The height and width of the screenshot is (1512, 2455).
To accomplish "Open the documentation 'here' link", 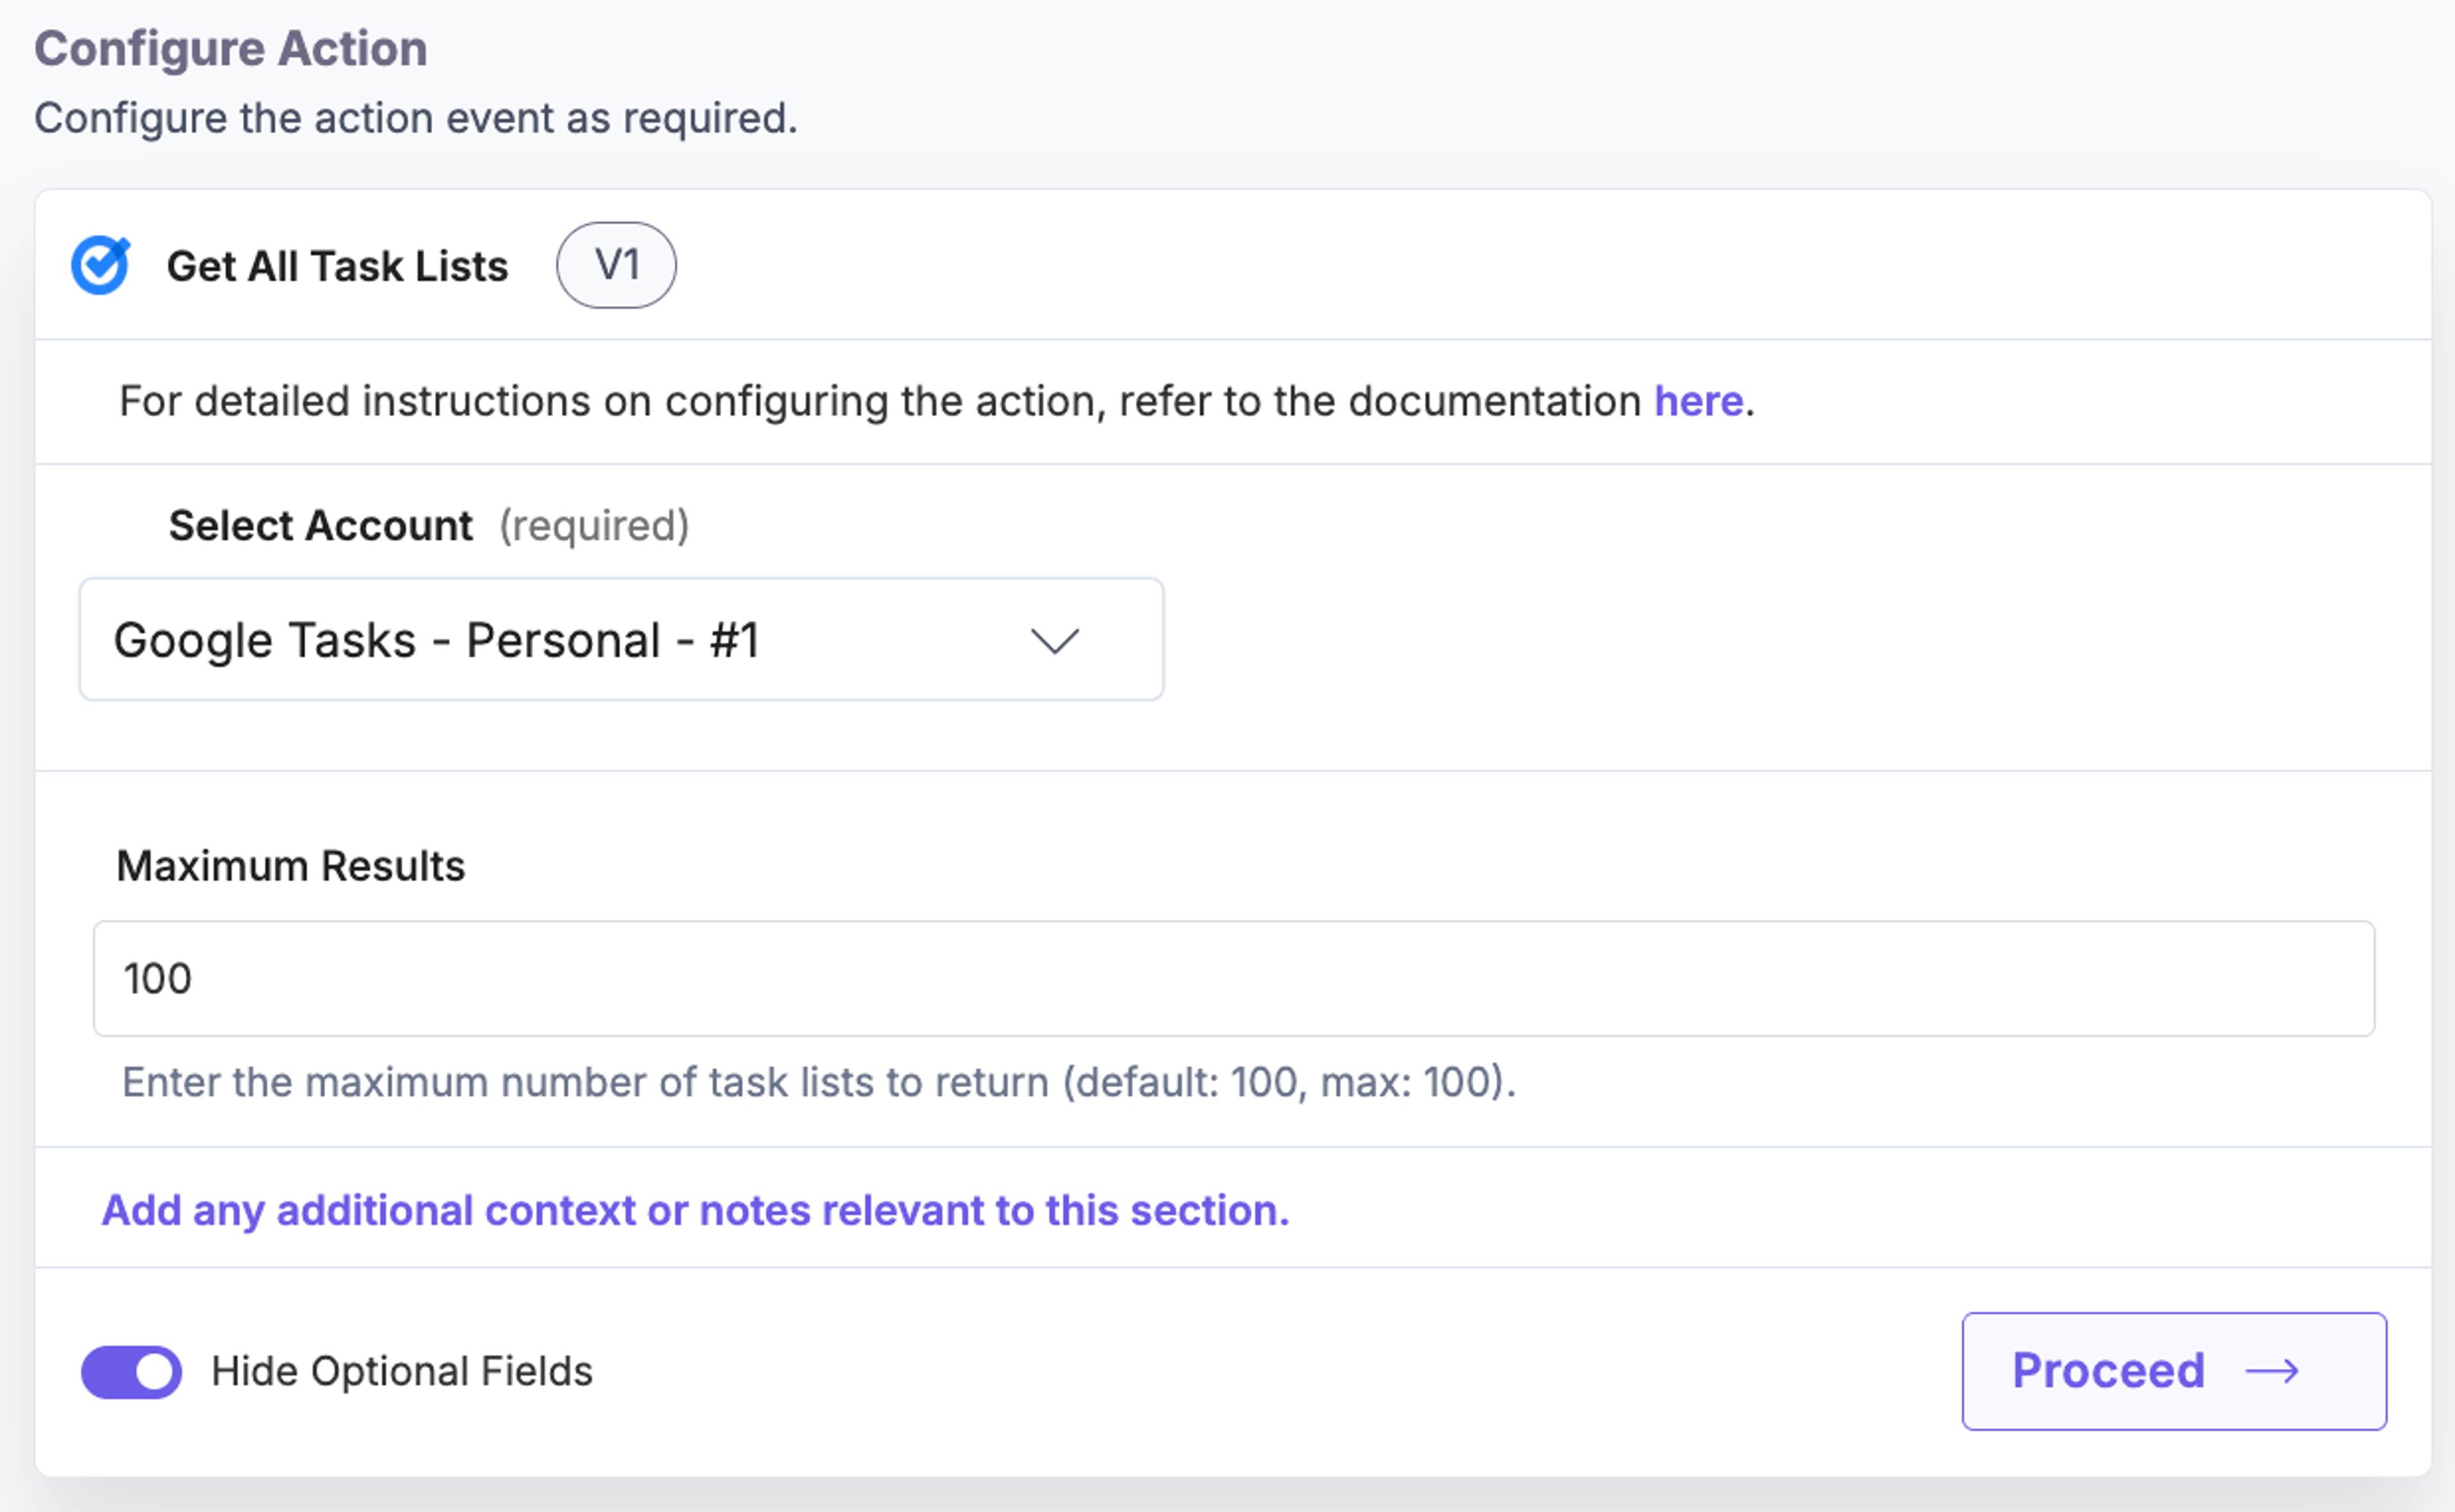I will coord(1698,401).
